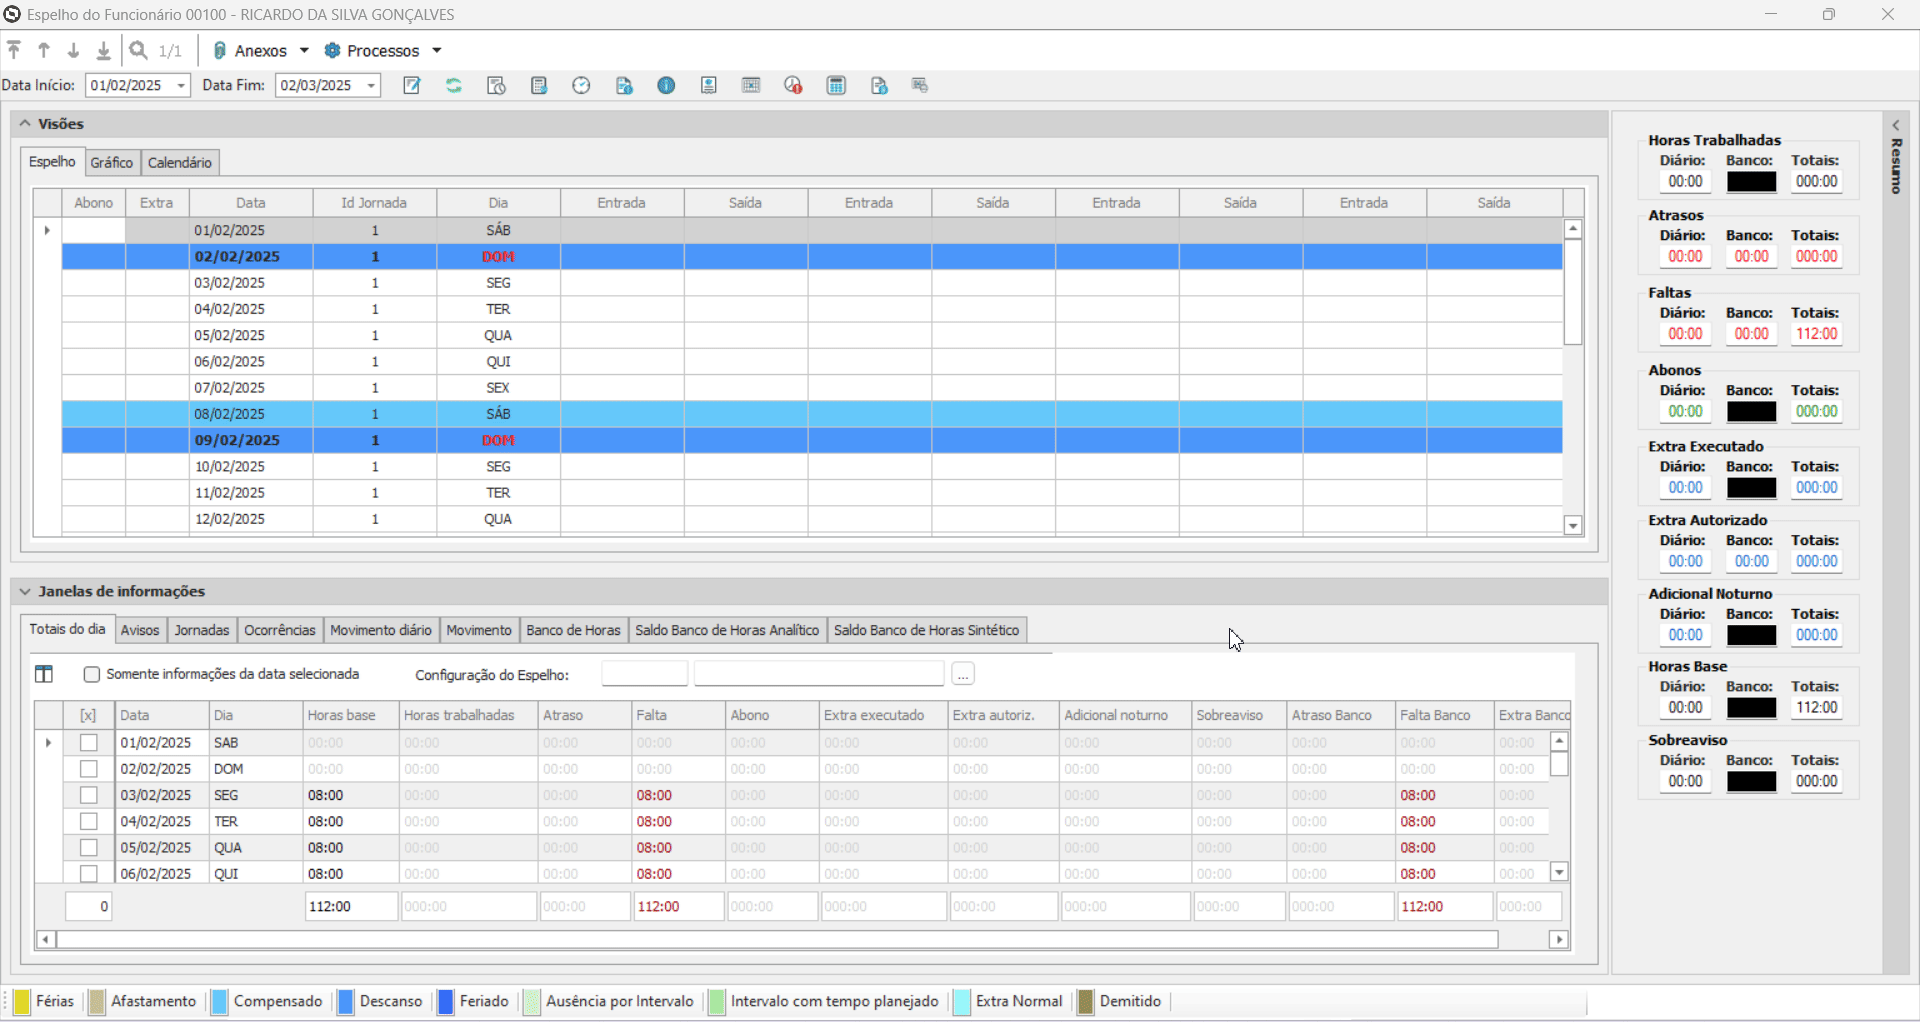The width and height of the screenshot is (1920, 1022).
Task: Collapse the Visões section
Action: coord(25,124)
